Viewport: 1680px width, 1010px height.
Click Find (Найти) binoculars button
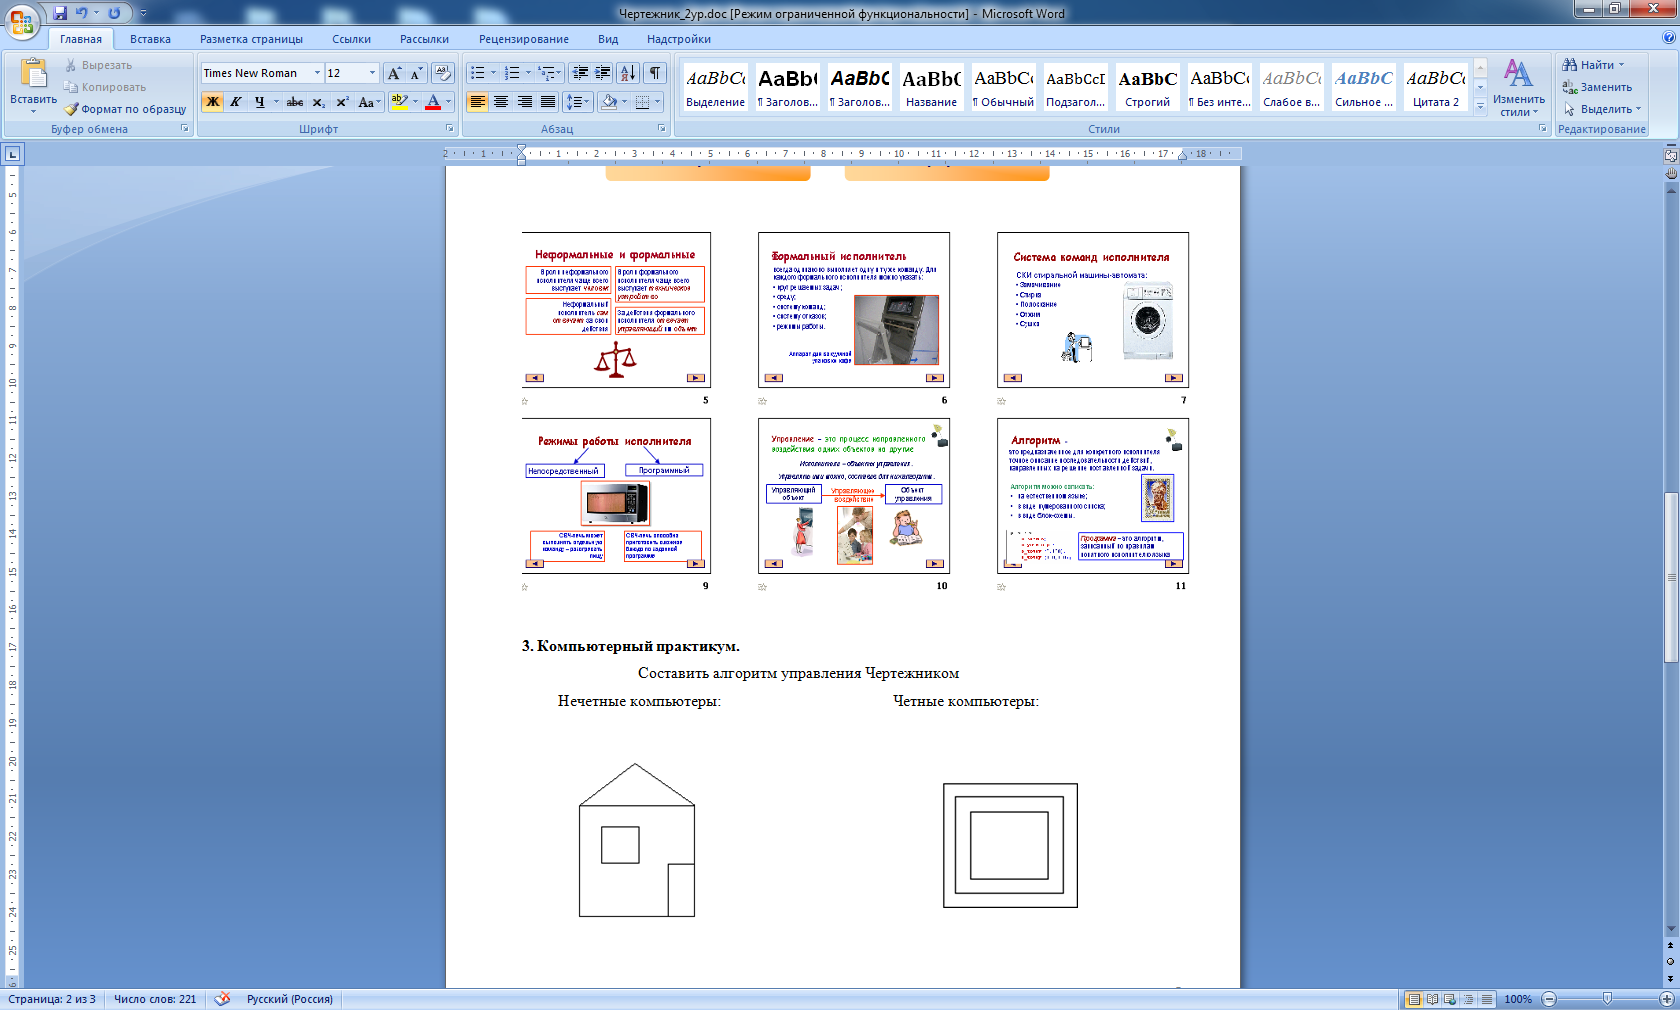point(1594,65)
